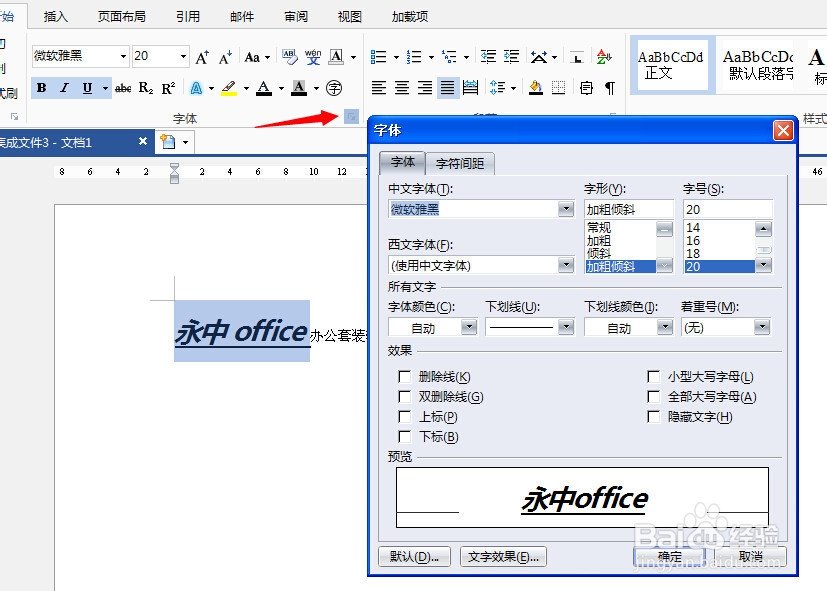Toggle Bold formatting in the ribbon
827x591 pixels.
coord(42,88)
